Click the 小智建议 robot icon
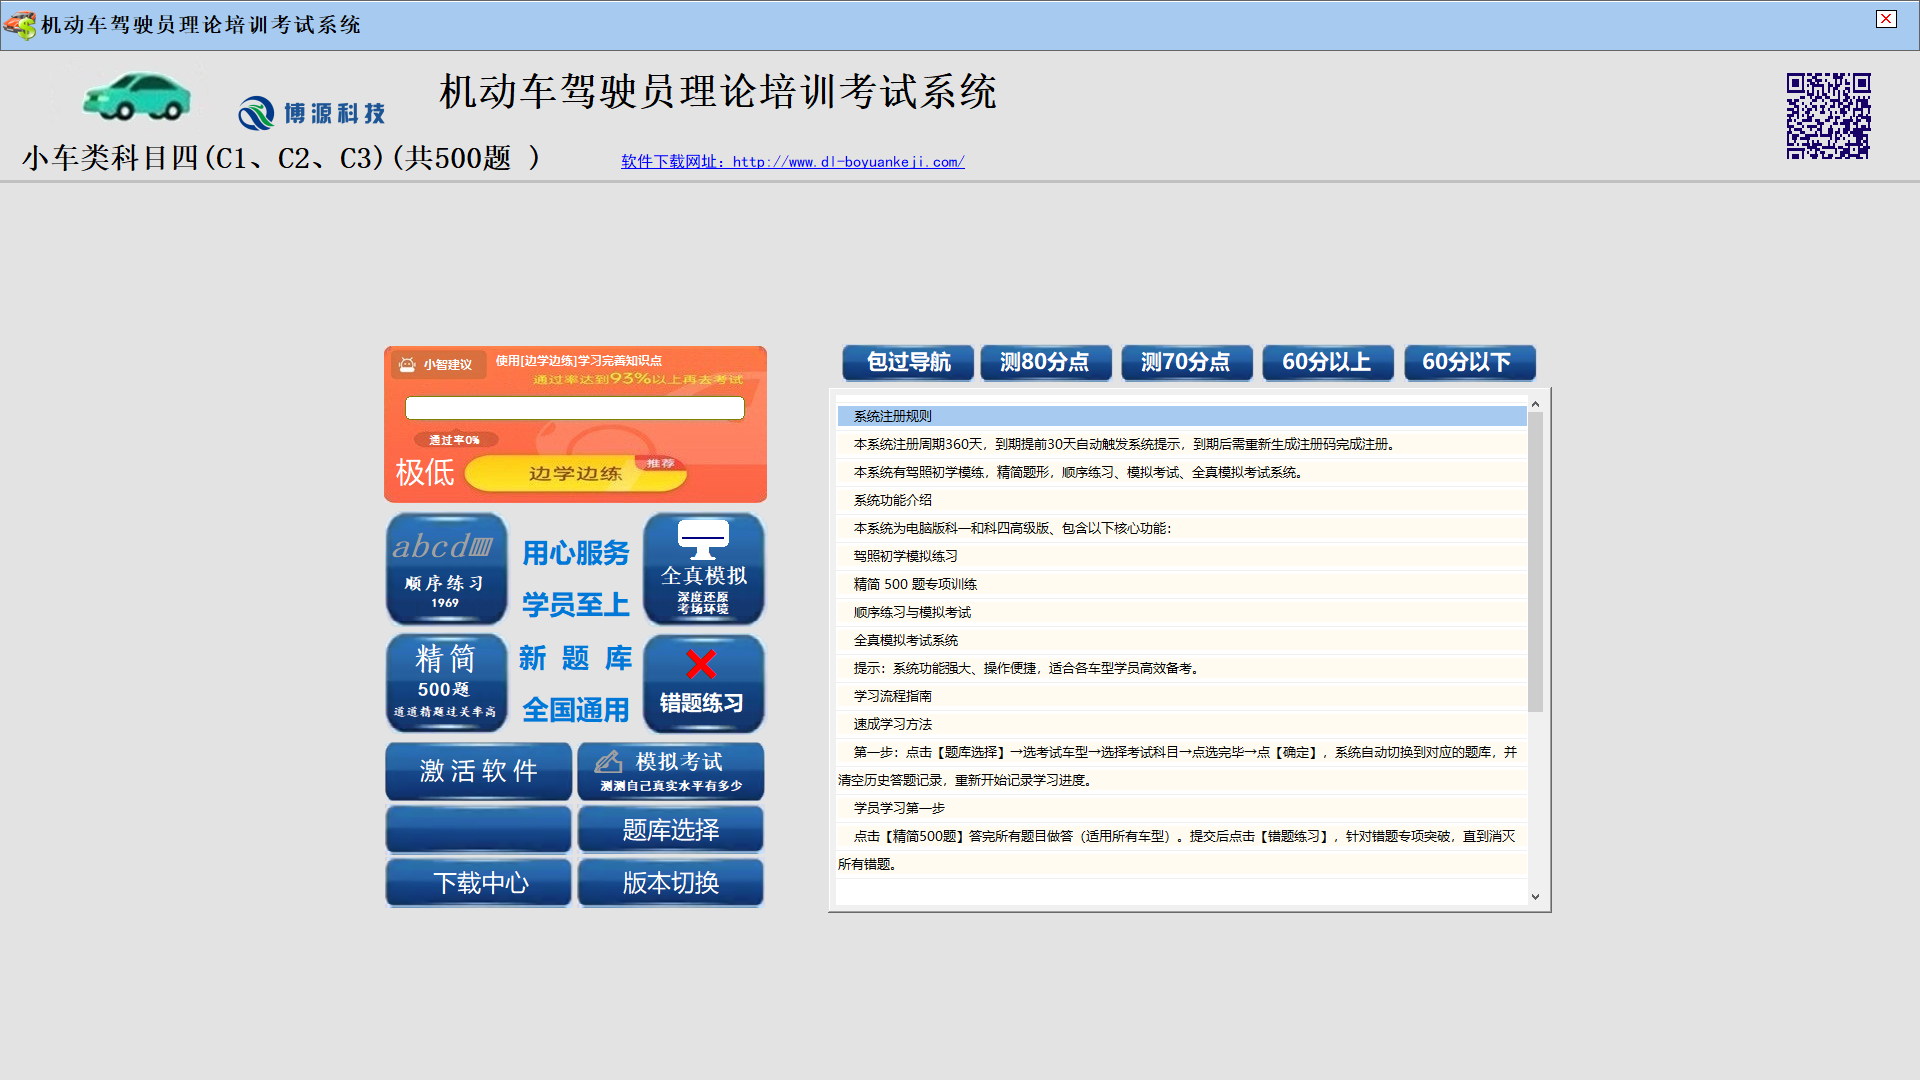 click(x=407, y=364)
